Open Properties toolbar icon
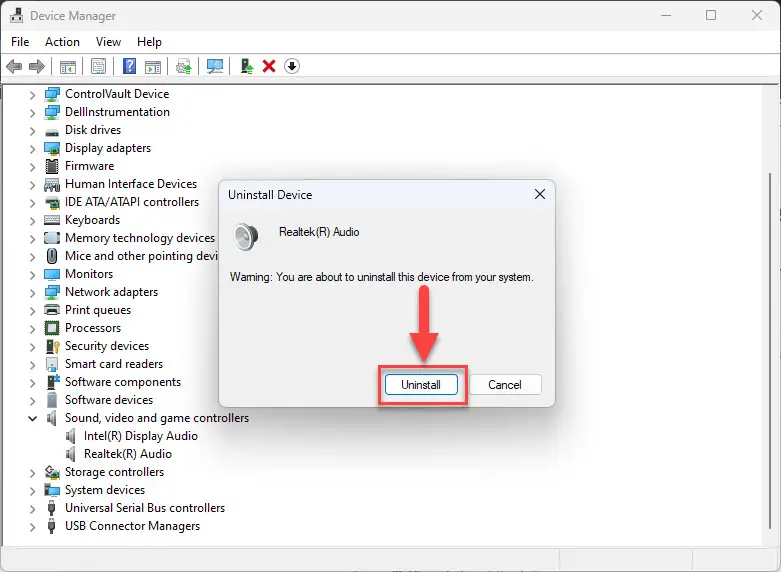The image size is (781, 572). (x=99, y=66)
